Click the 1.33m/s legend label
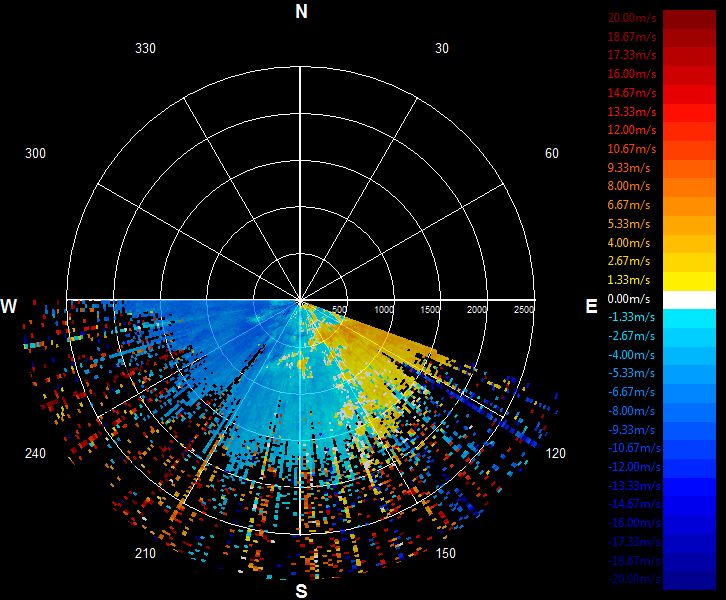Screen dimensions: 726x600 629,280
